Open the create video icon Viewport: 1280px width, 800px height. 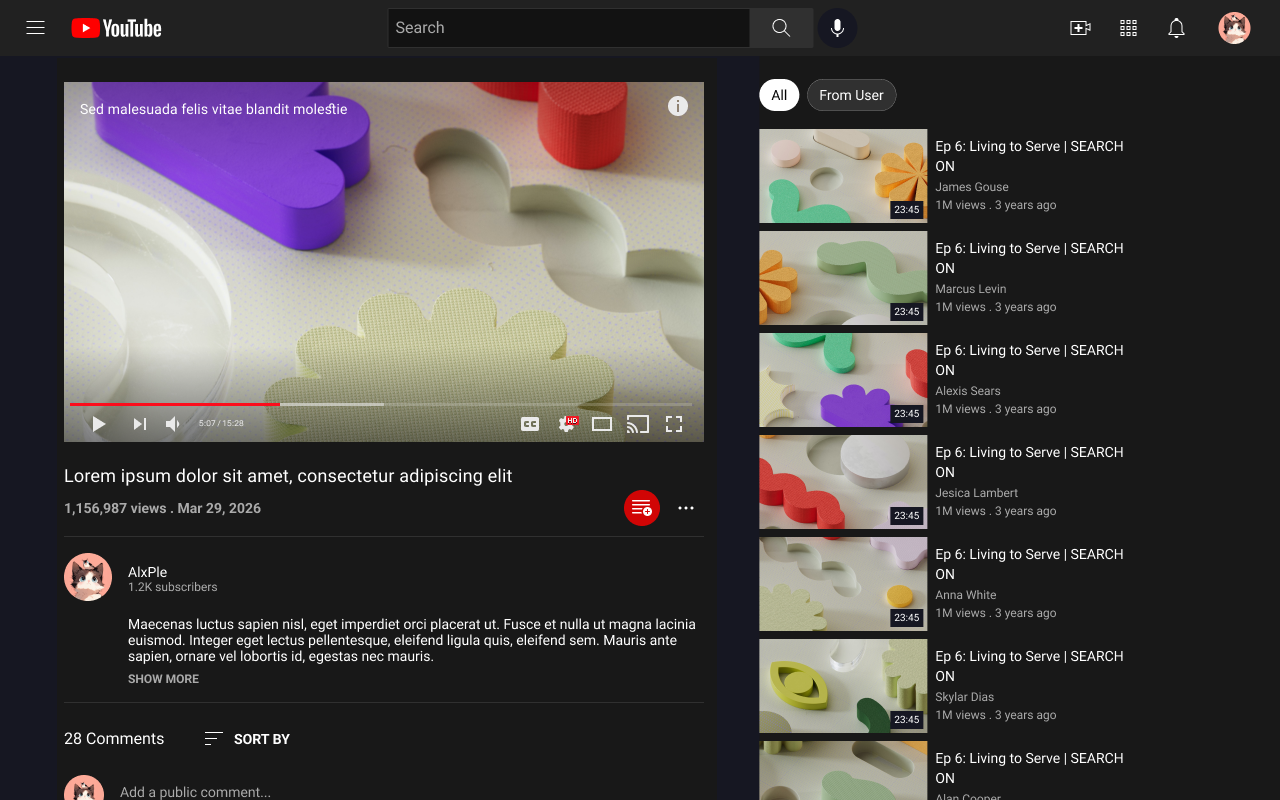pyautogui.click(x=1080, y=28)
